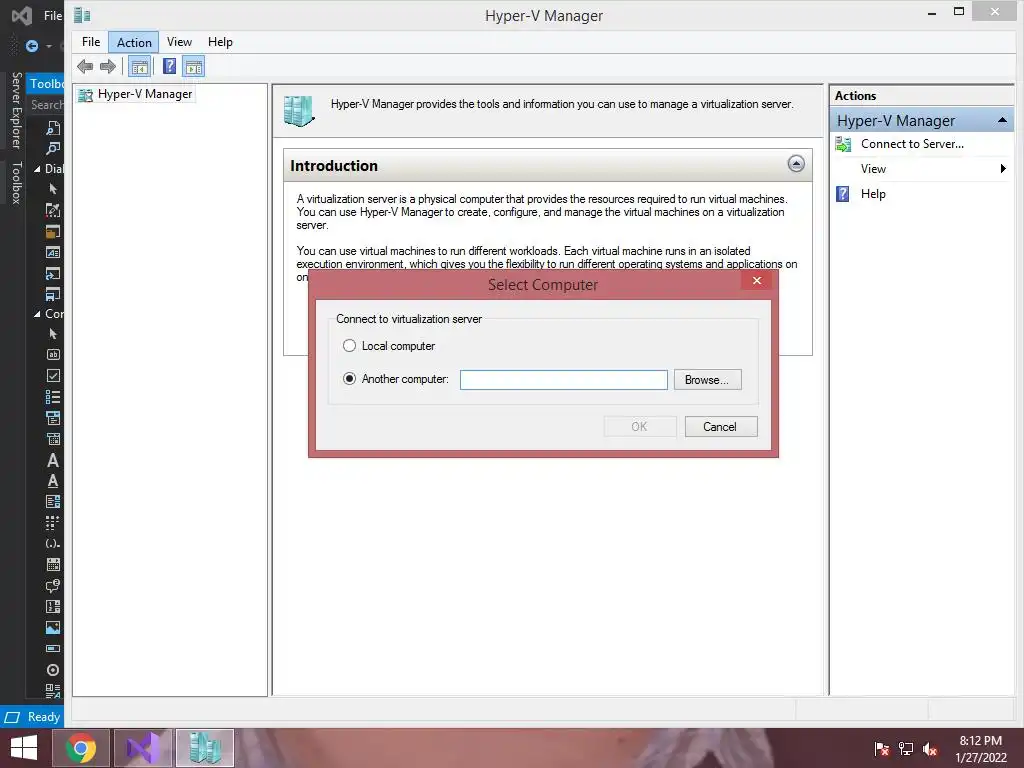The width and height of the screenshot is (1024, 768).
Task: Collapse Hyper-V Manager group in Actions pane
Action: tap(1002, 120)
